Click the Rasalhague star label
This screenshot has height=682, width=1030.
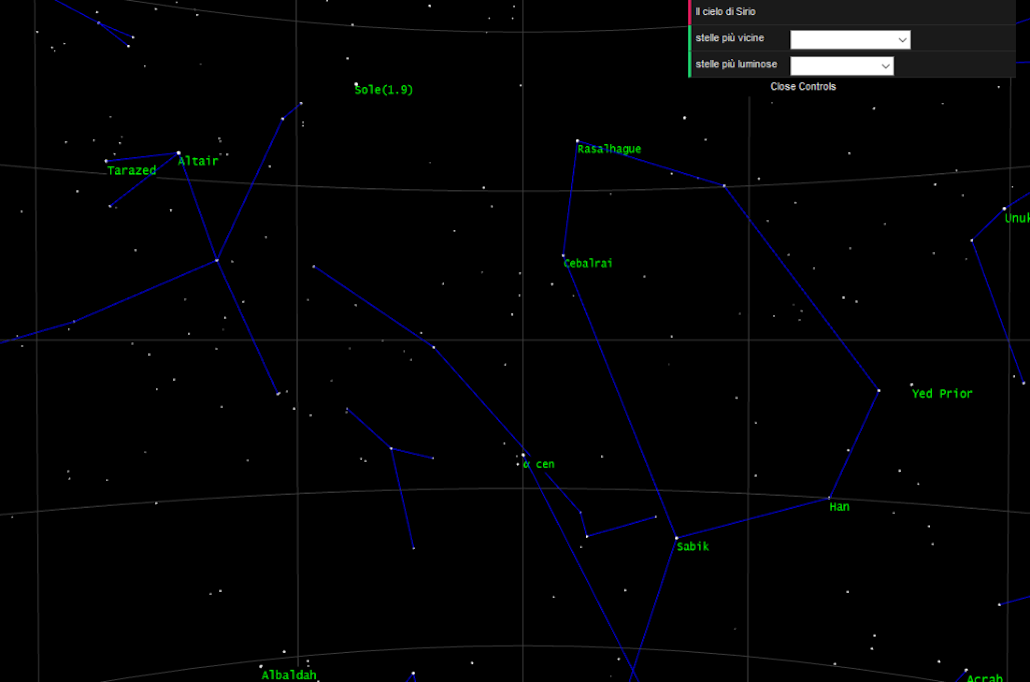tap(609, 149)
